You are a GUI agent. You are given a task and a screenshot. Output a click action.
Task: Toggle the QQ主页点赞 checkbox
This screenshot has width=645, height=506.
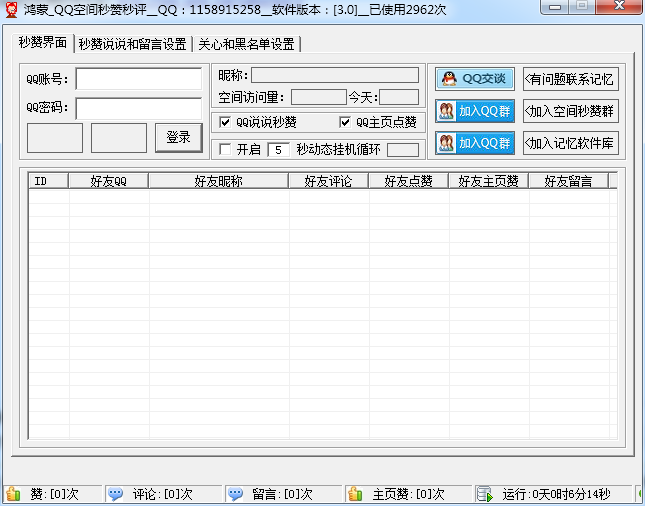pyautogui.click(x=346, y=122)
